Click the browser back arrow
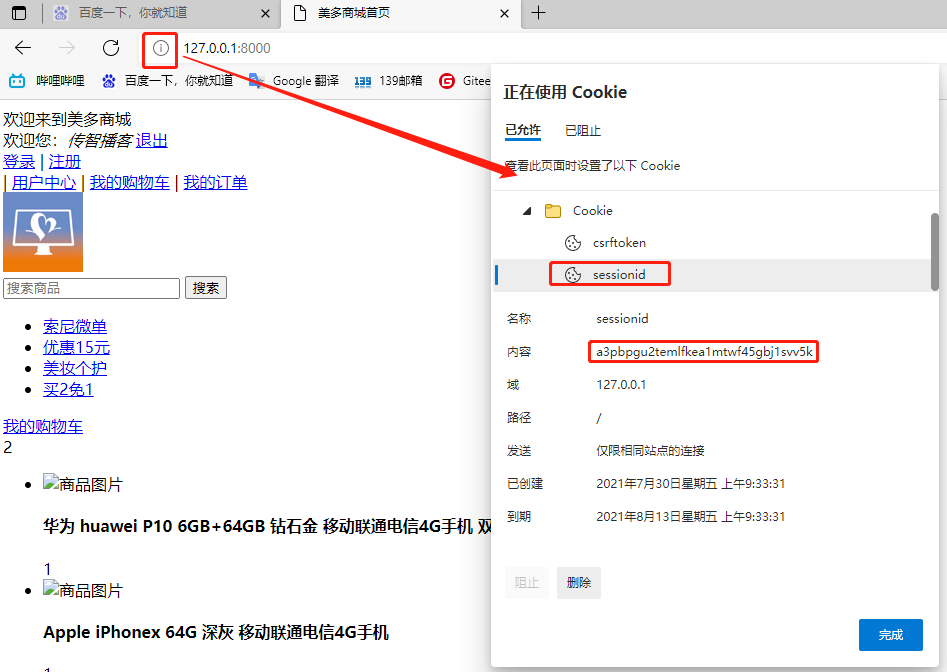Viewport: 947px width, 672px height. click(23, 48)
